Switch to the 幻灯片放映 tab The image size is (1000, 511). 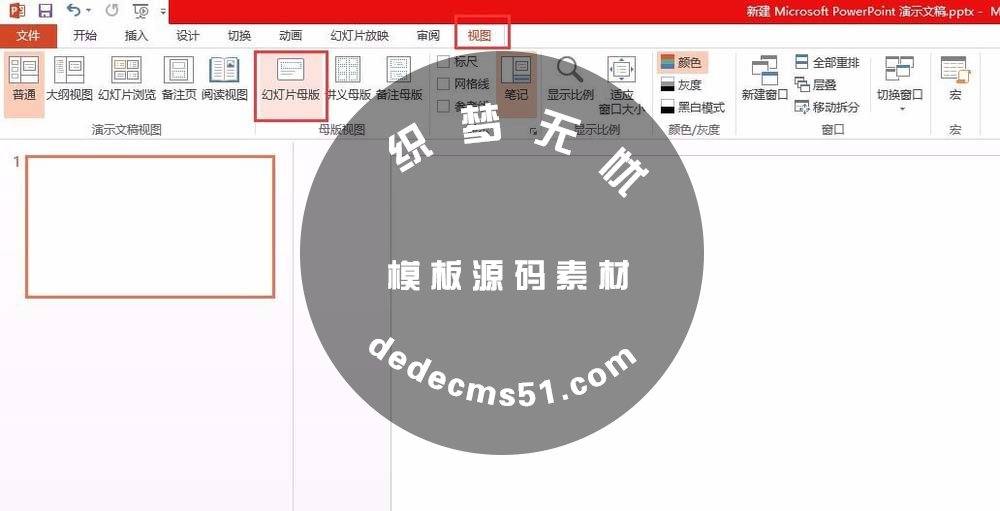pyautogui.click(x=360, y=36)
